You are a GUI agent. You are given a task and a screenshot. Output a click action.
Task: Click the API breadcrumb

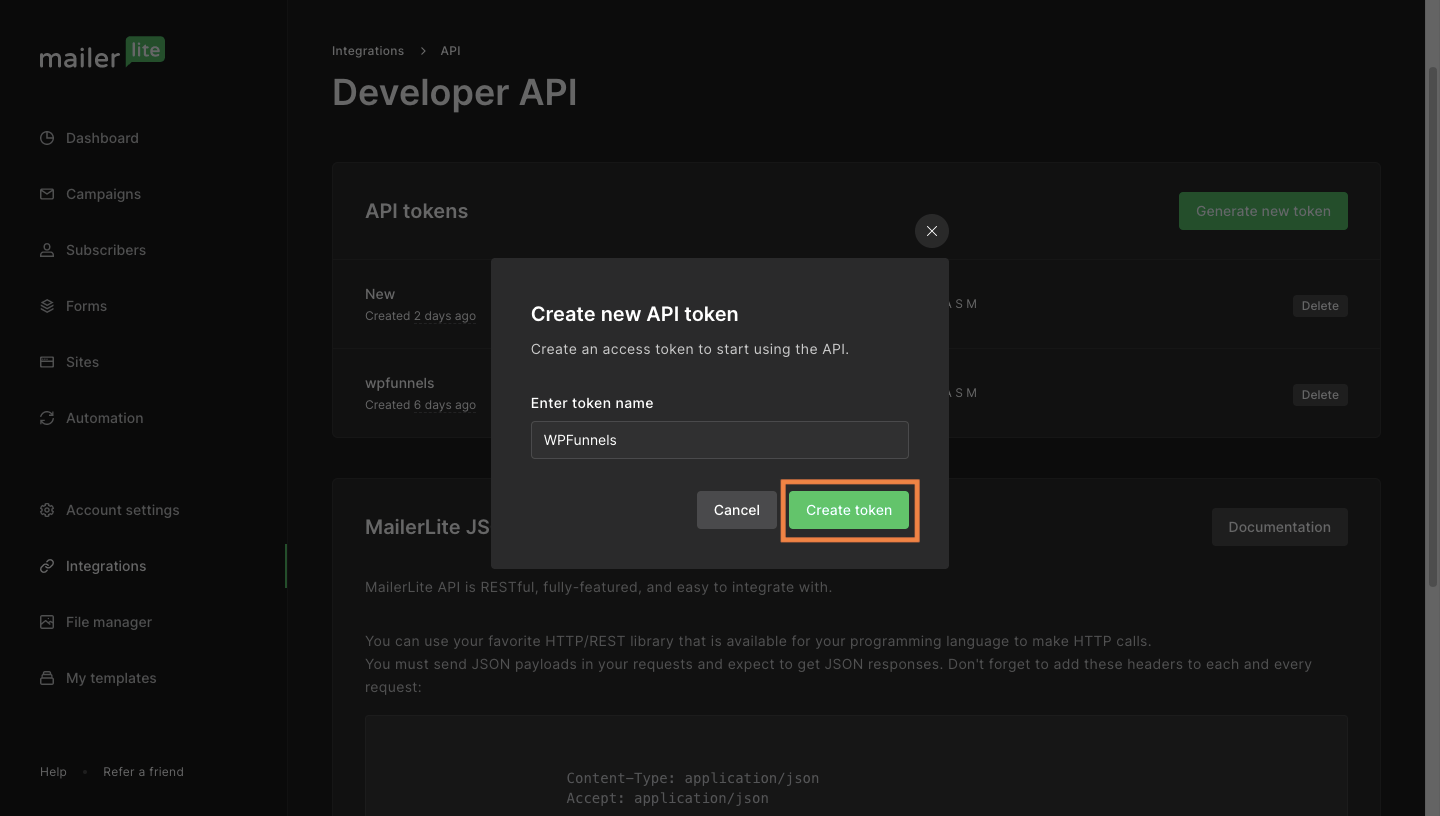pyautogui.click(x=450, y=51)
